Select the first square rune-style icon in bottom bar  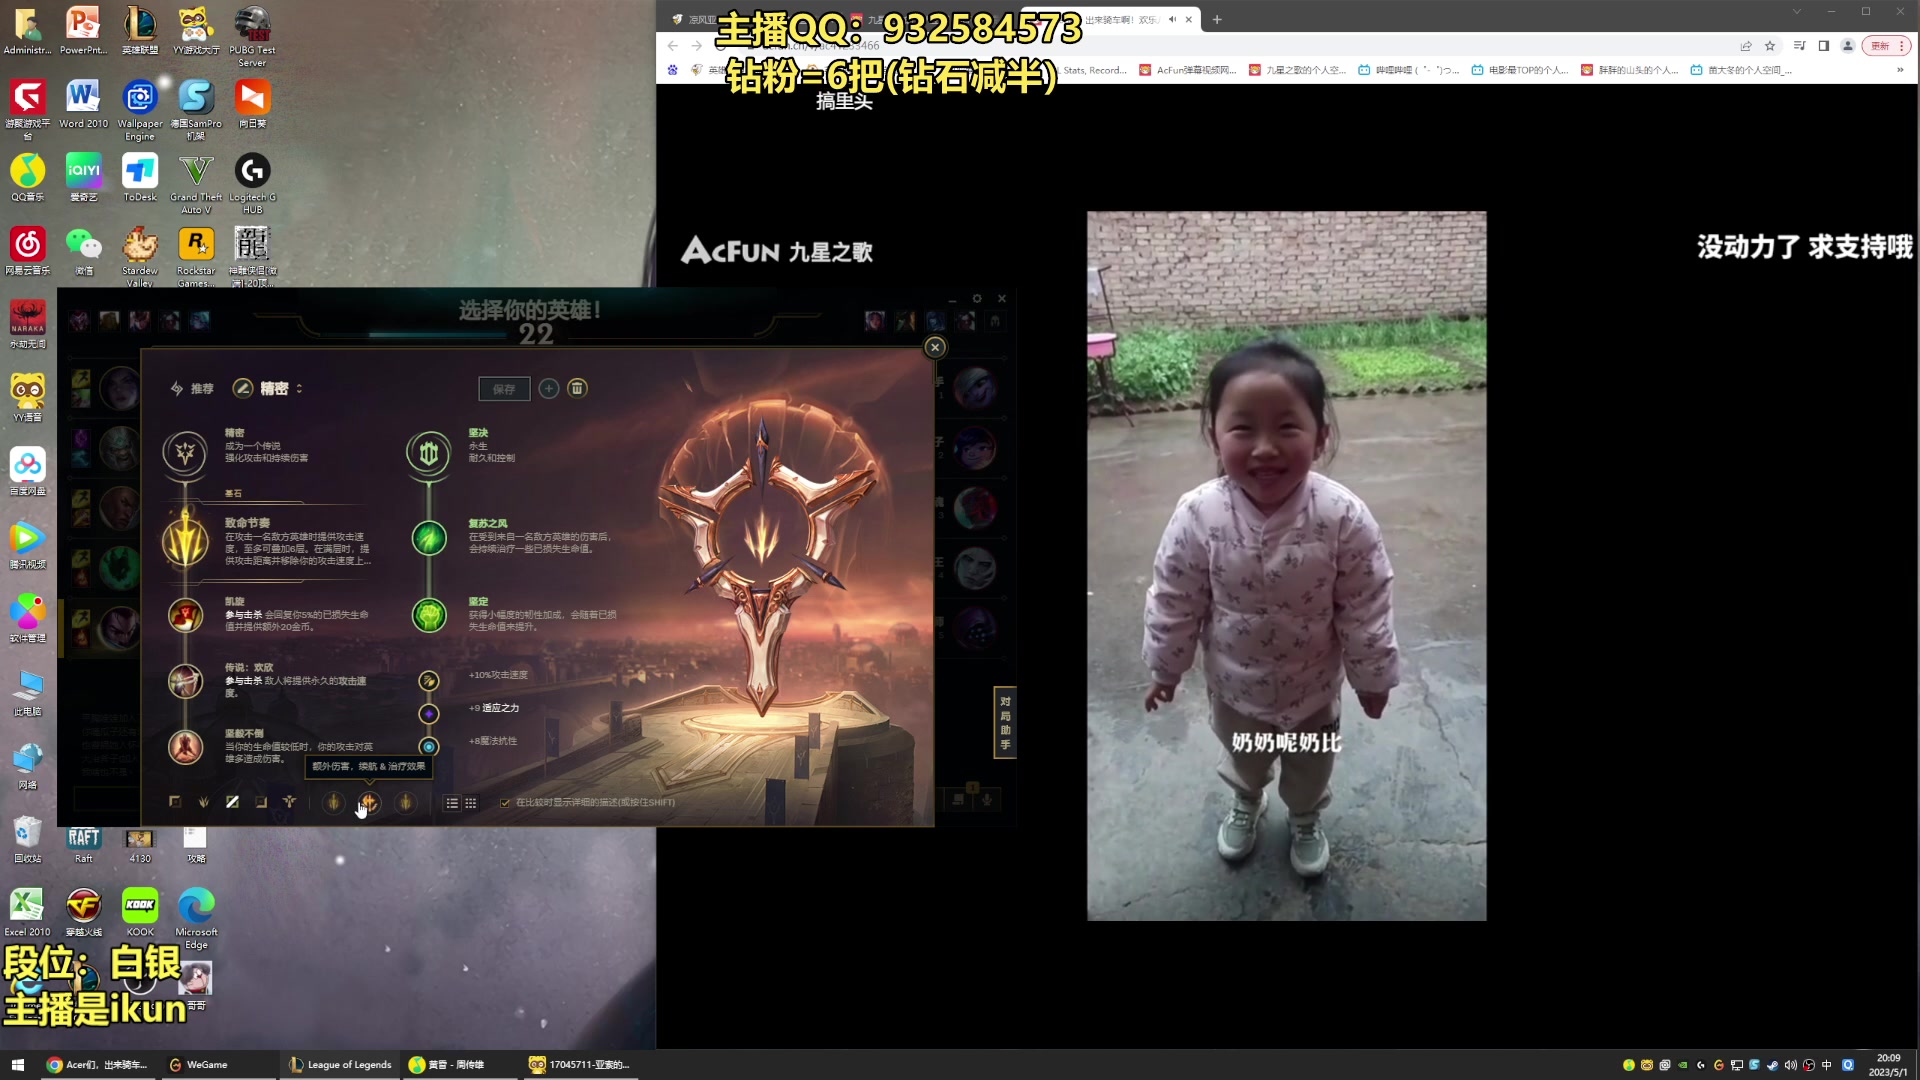(x=175, y=802)
